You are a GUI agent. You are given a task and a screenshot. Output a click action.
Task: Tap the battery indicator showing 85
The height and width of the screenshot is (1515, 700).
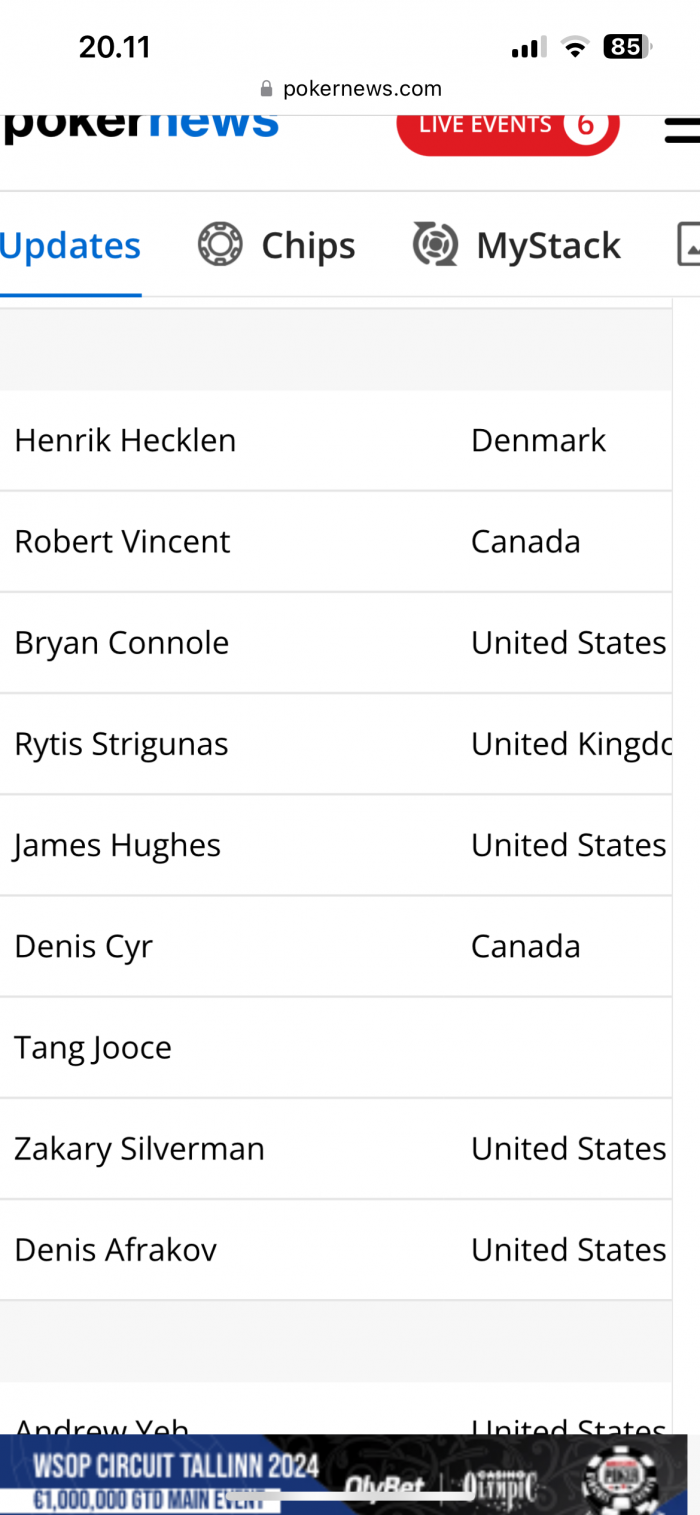point(627,46)
